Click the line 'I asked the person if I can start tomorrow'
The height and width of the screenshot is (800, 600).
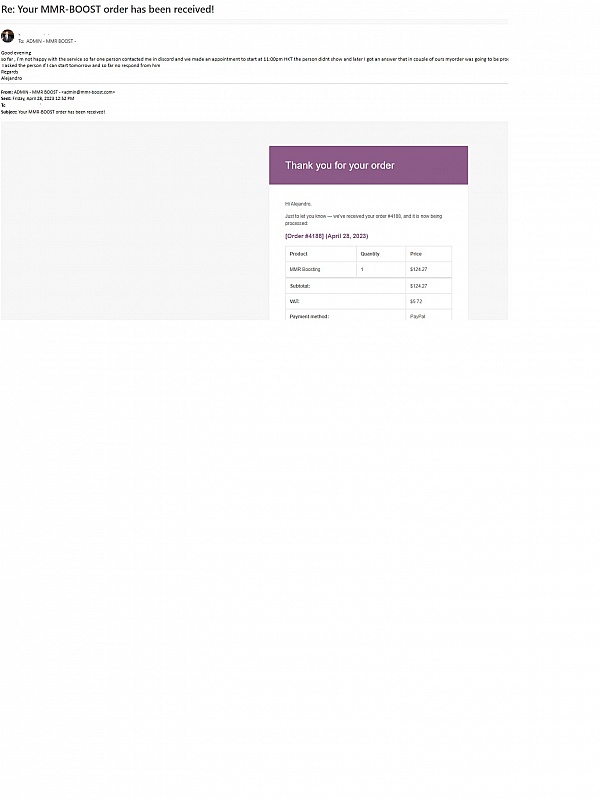pyautogui.click(x=81, y=65)
